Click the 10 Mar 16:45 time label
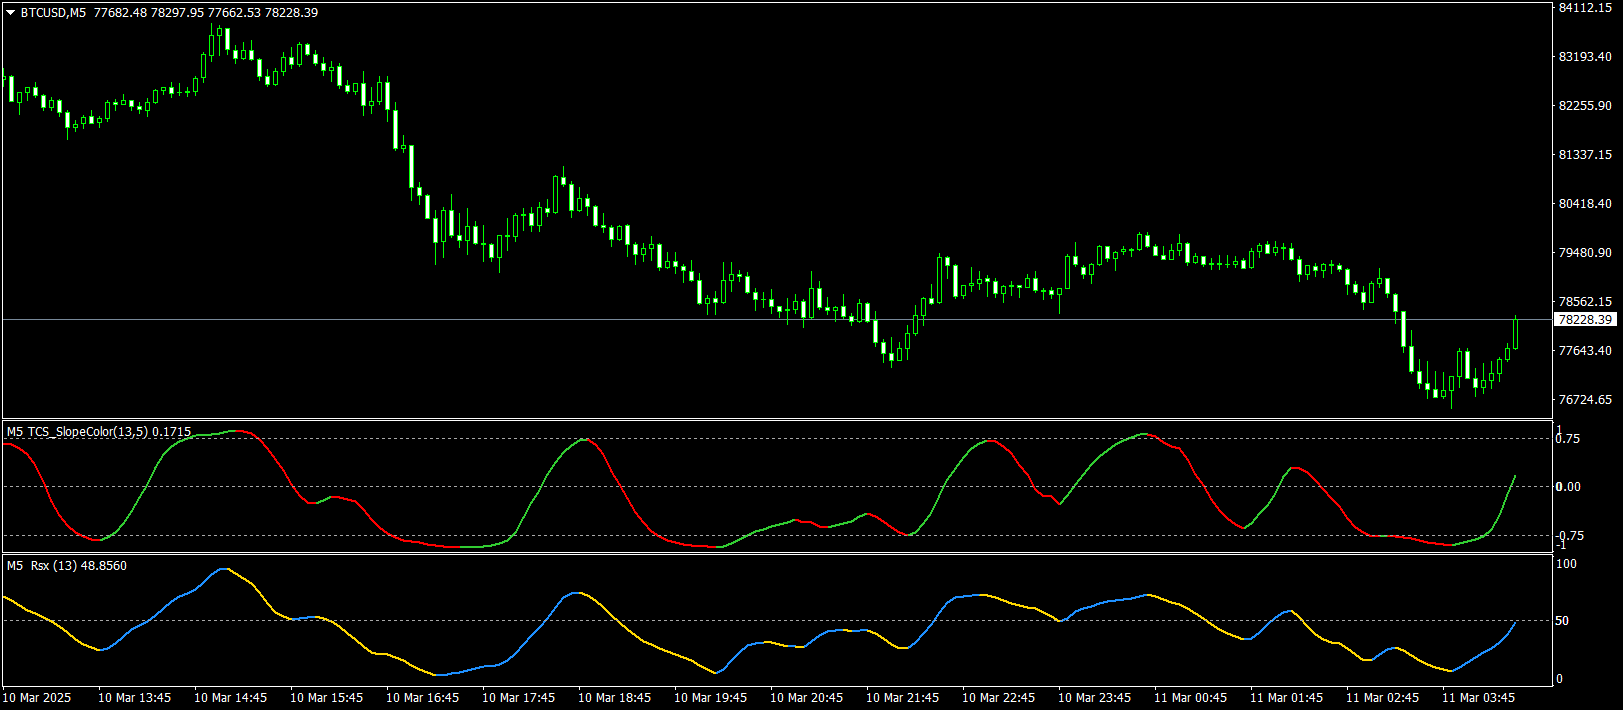The image size is (1623, 710). point(422,698)
